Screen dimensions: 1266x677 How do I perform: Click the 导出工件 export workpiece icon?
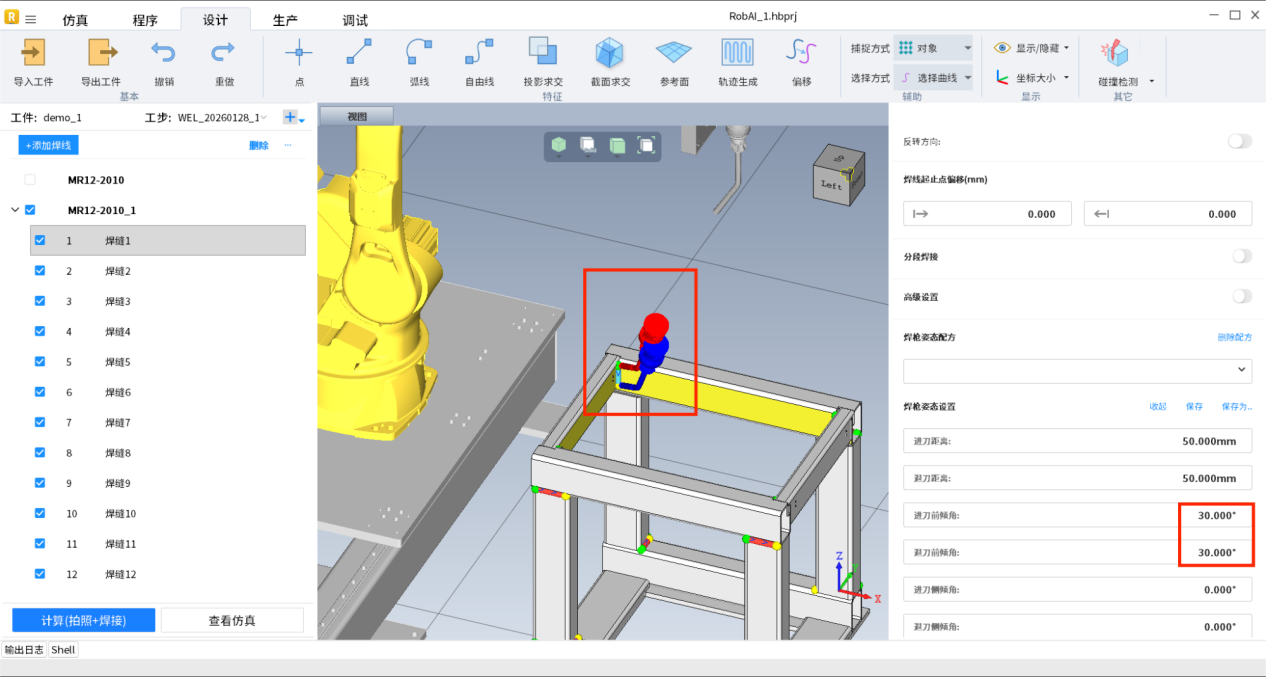pyautogui.click(x=101, y=53)
